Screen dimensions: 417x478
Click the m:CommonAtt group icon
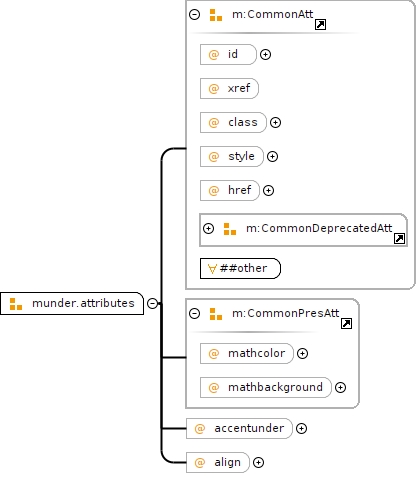click(x=216, y=15)
